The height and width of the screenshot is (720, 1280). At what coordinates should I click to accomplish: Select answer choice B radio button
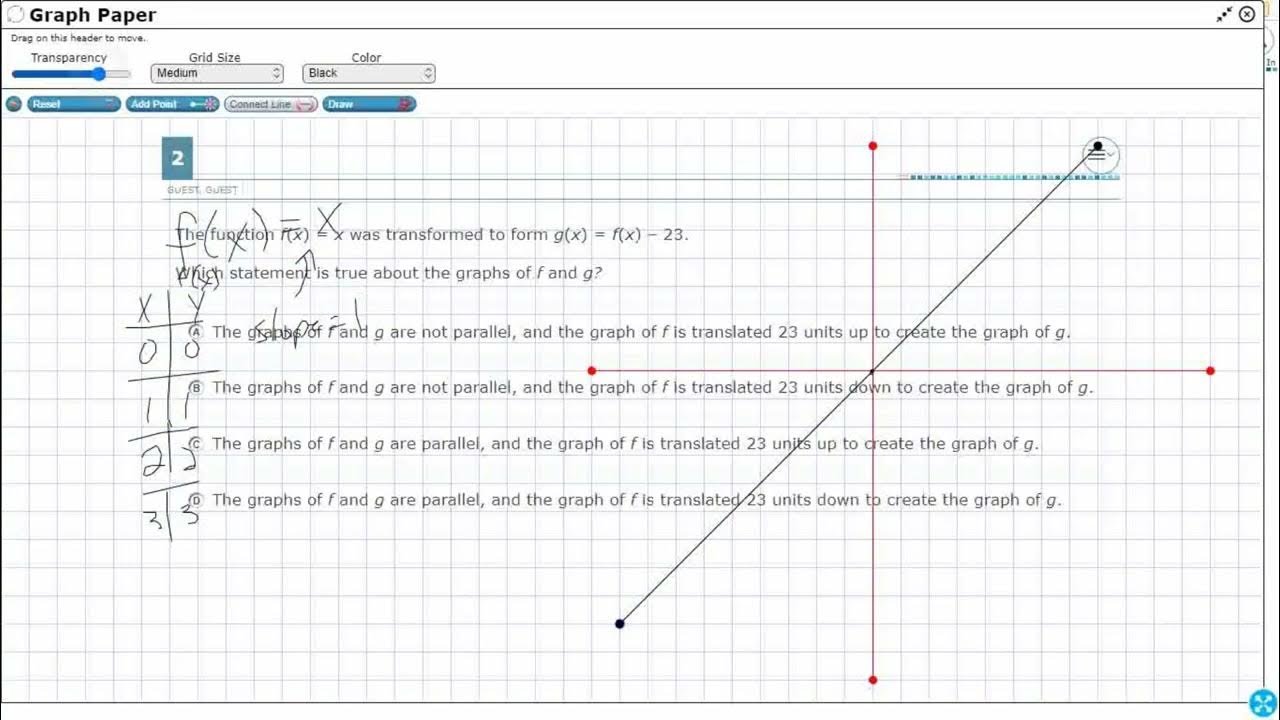click(196, 387)
